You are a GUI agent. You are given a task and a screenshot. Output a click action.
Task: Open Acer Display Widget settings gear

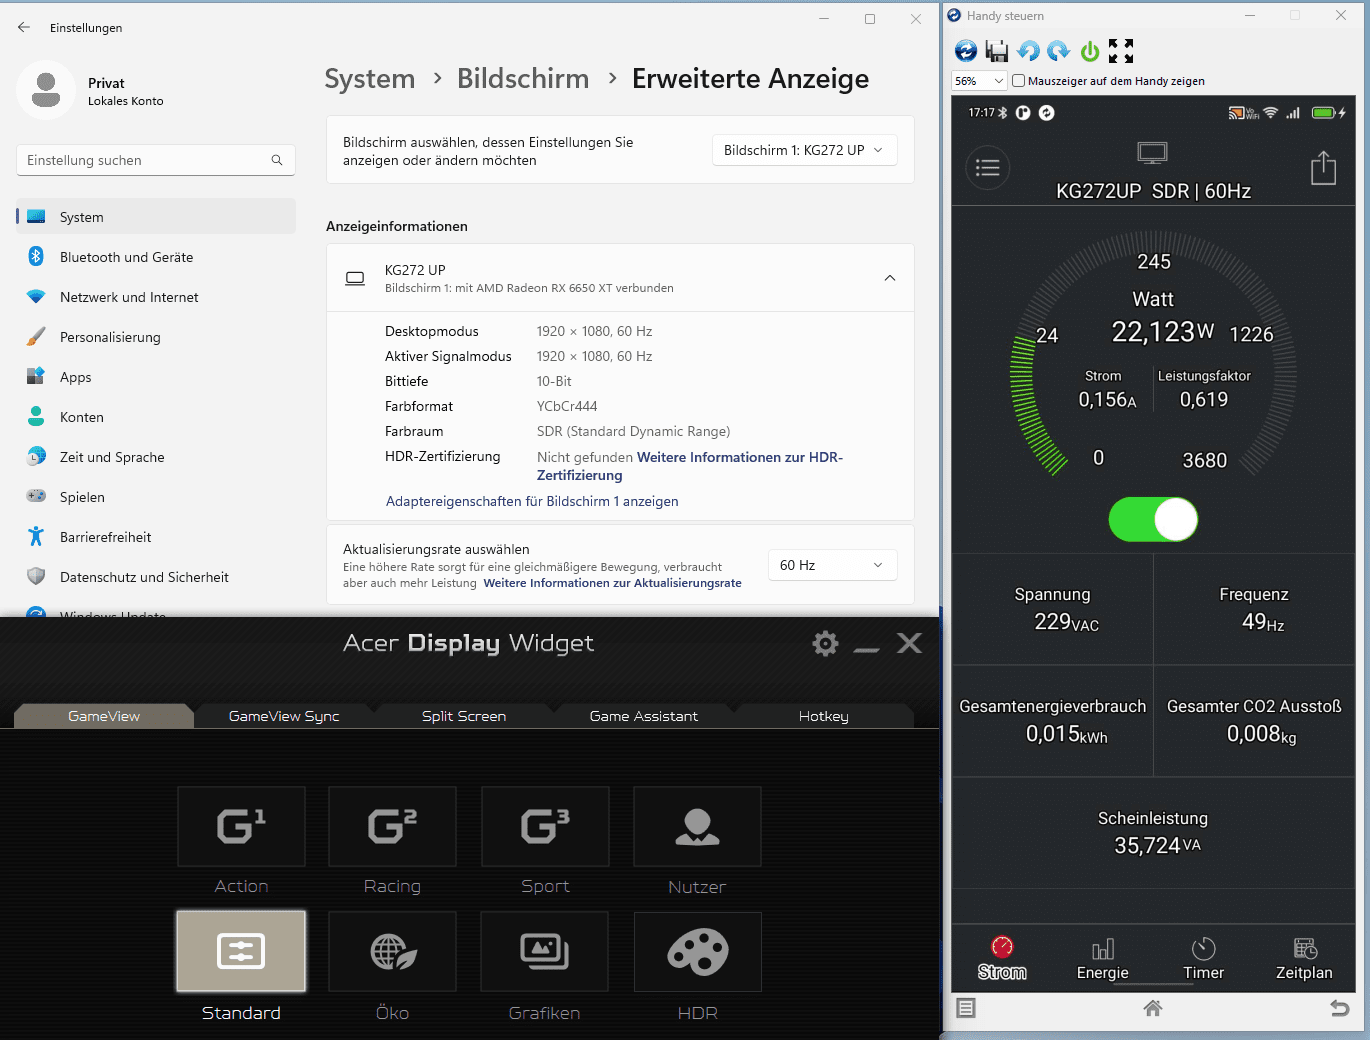(825, 643)
